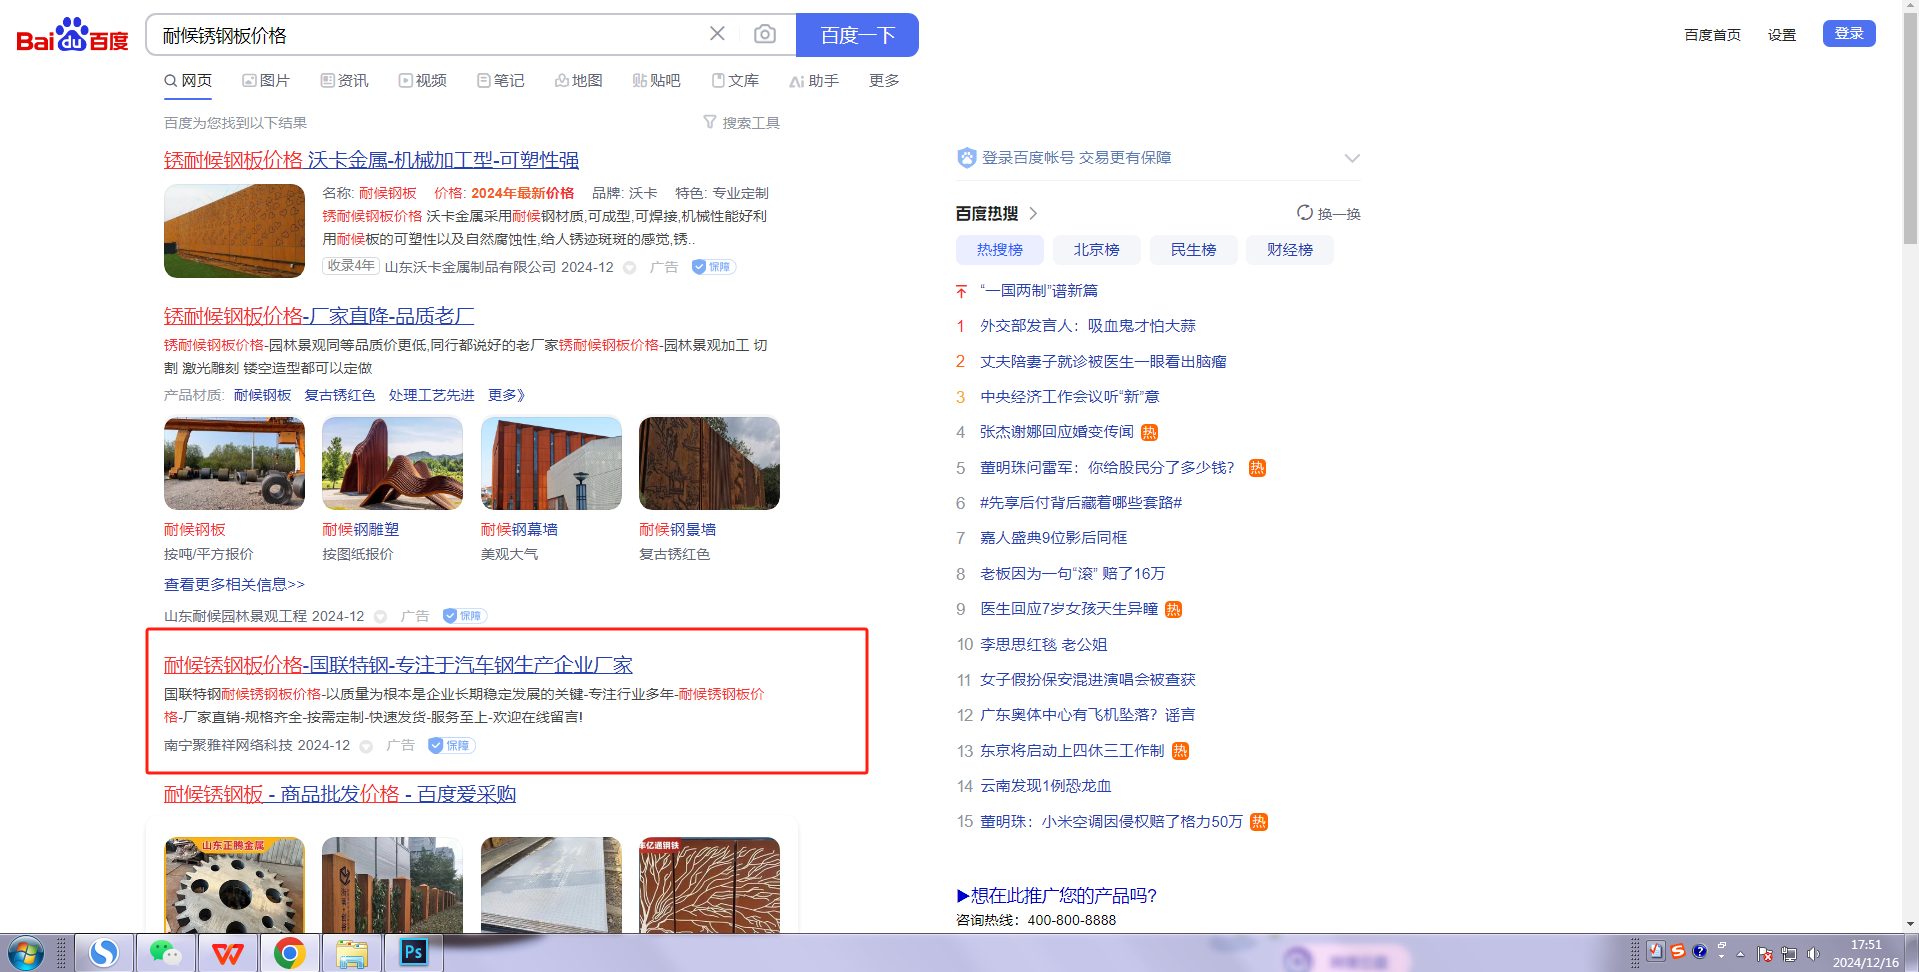This screenshot has height=972, width=1919.
Task: Click the 耐候钢景墙 product thumbnail
Action: pos(709,463)
